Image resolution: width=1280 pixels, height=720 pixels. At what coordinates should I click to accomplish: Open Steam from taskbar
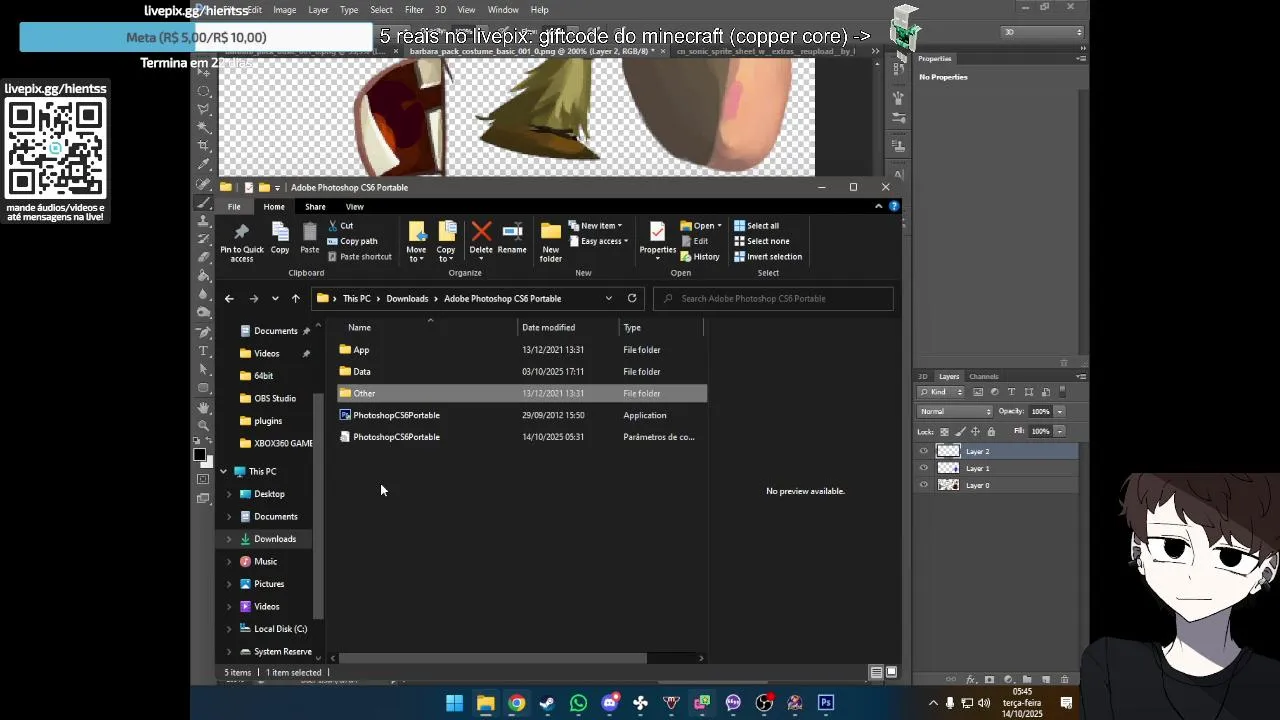[547, 703]
